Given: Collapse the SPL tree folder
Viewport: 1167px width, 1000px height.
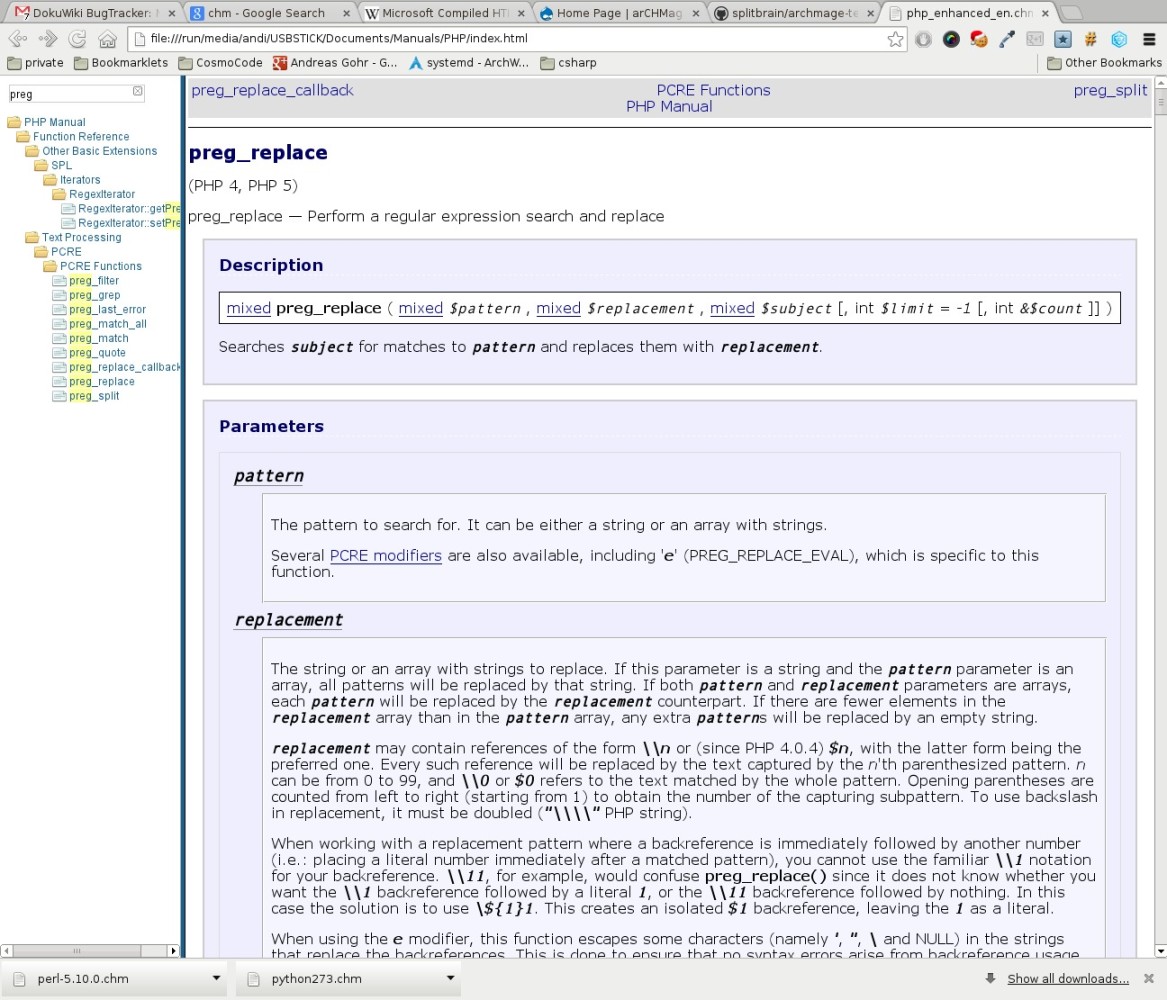Looking at the screenshot, I should click(41, 165).
